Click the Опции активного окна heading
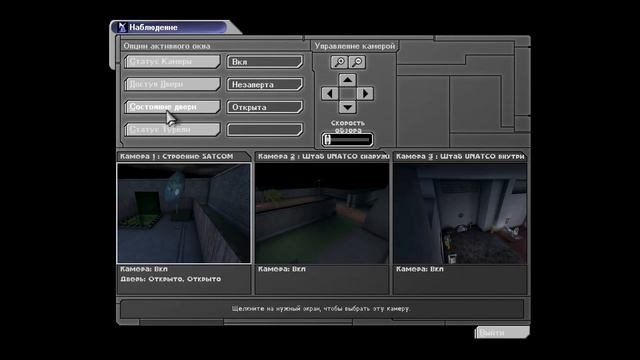The width and height of the screenshot is (640, 360). (167, 46)
